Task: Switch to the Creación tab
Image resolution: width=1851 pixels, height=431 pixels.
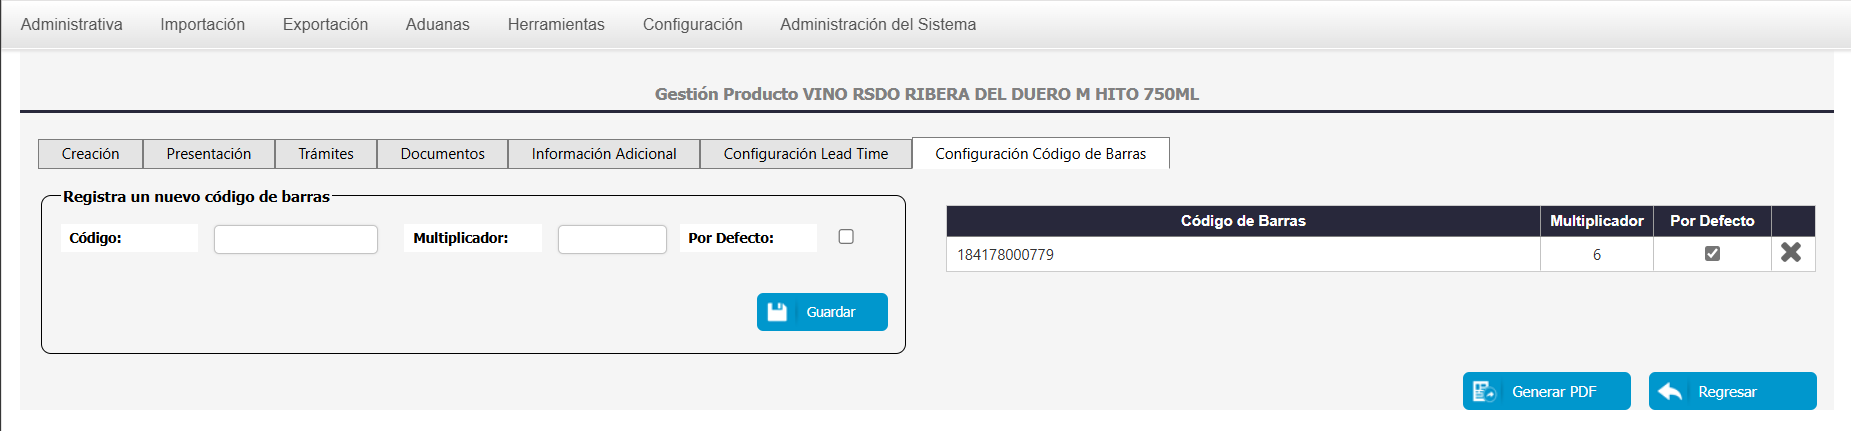Action: (x=91, y=154)
